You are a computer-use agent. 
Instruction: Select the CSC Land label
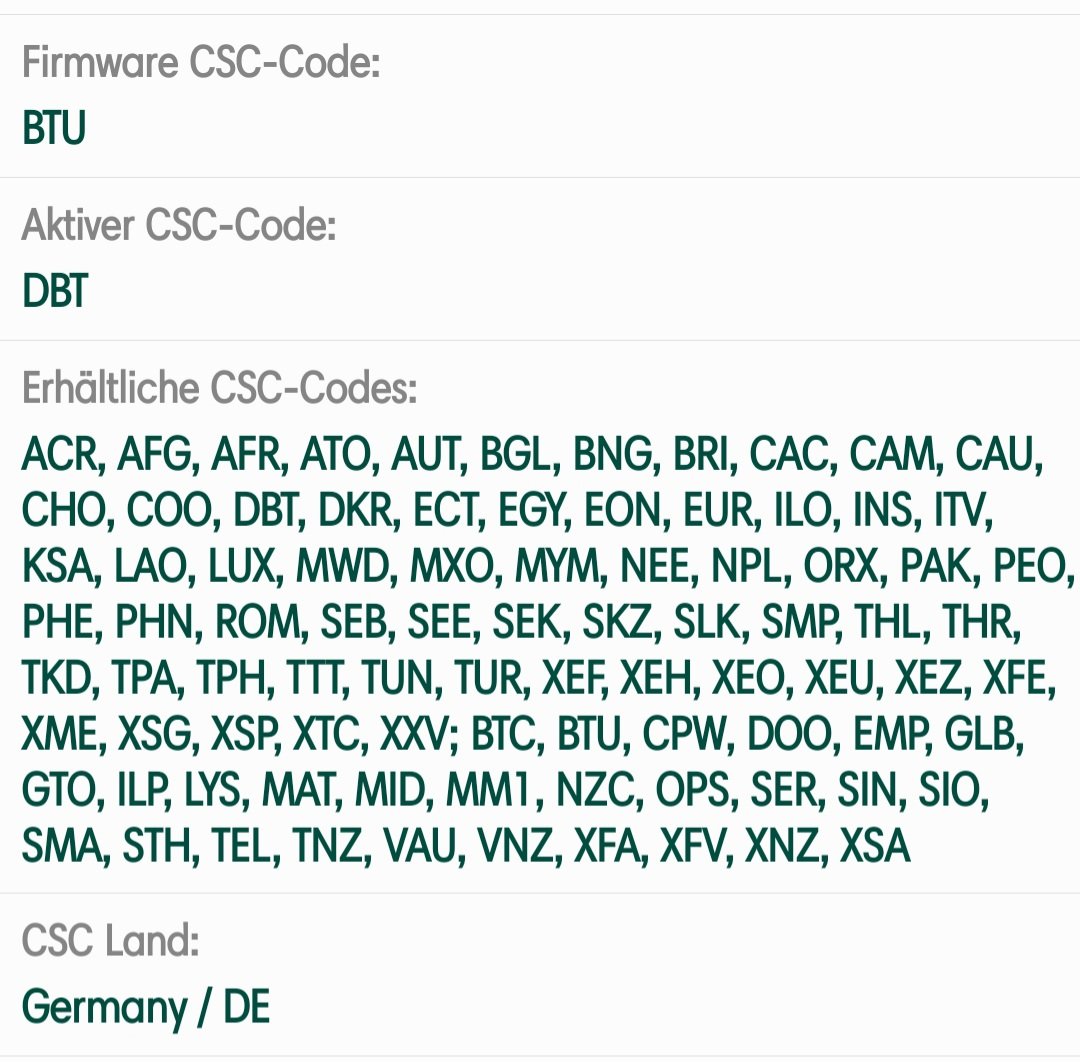click(110, 941)
